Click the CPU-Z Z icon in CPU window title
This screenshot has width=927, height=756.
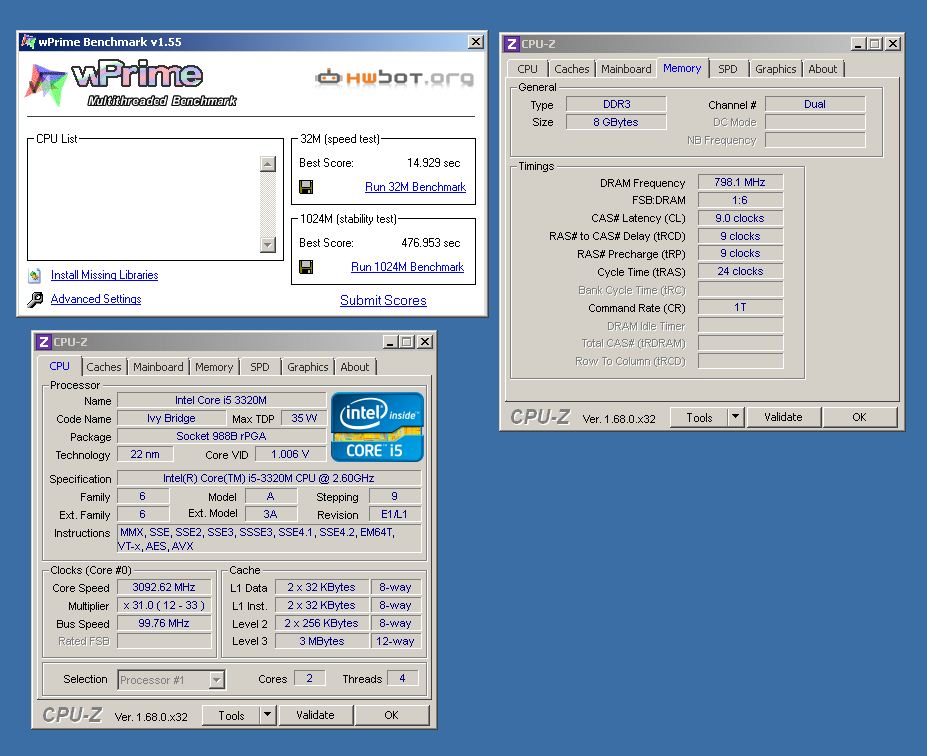(44, 342)
